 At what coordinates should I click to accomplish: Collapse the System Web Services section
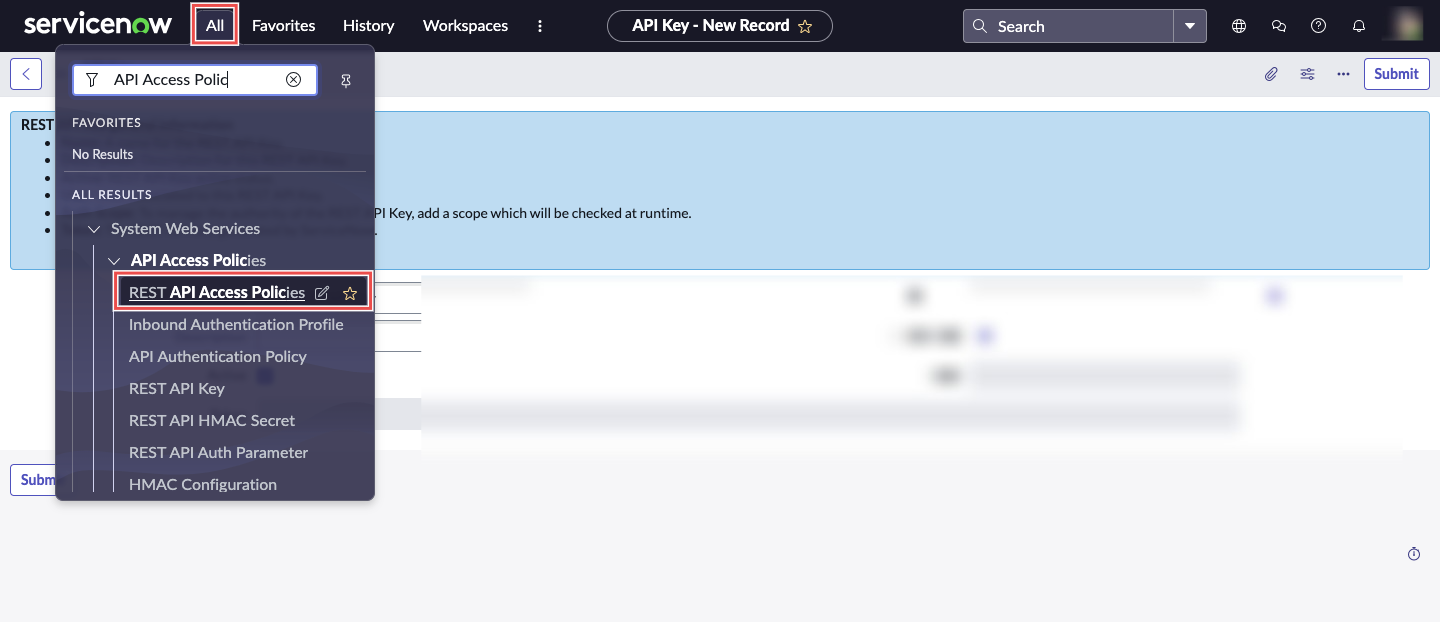[x=93, y=229]
